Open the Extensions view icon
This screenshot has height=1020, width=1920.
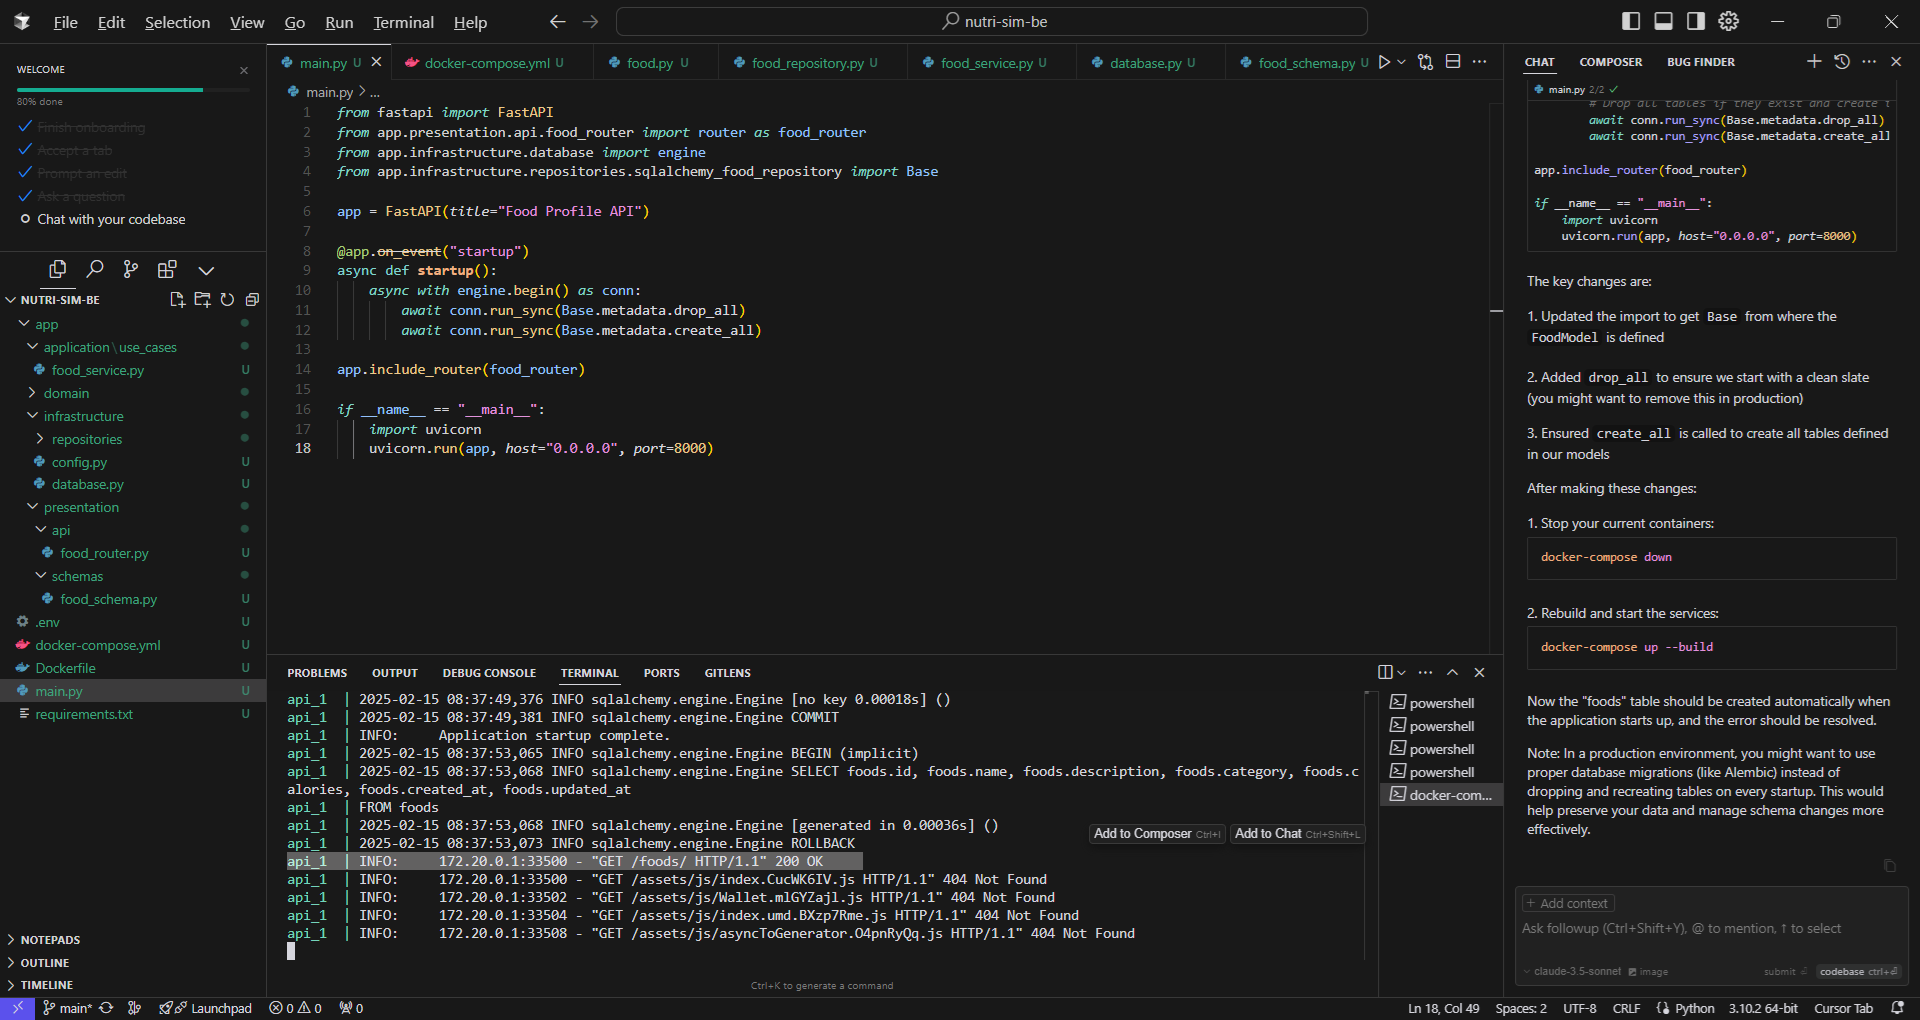tap(167, 269)
